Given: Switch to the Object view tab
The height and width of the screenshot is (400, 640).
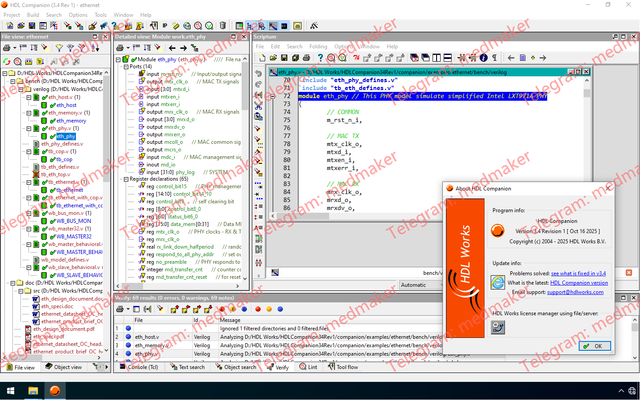Looking at the screenshot, I should pyautogui.click(x=64, y=367).
